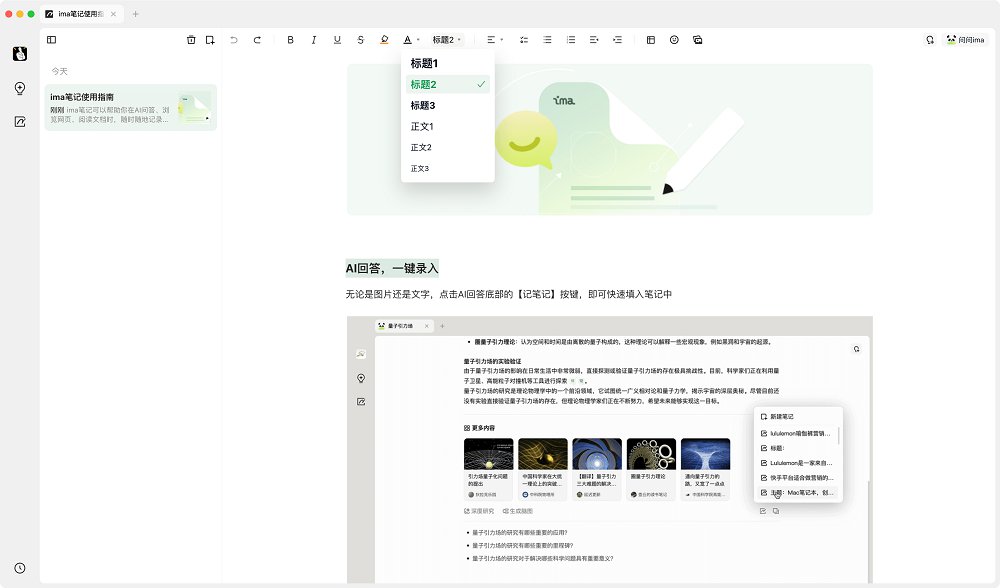The width and height of the screenshot is (1000, 588).
Task: Choose 标题1 from the style menu
Action: [448, 63]
